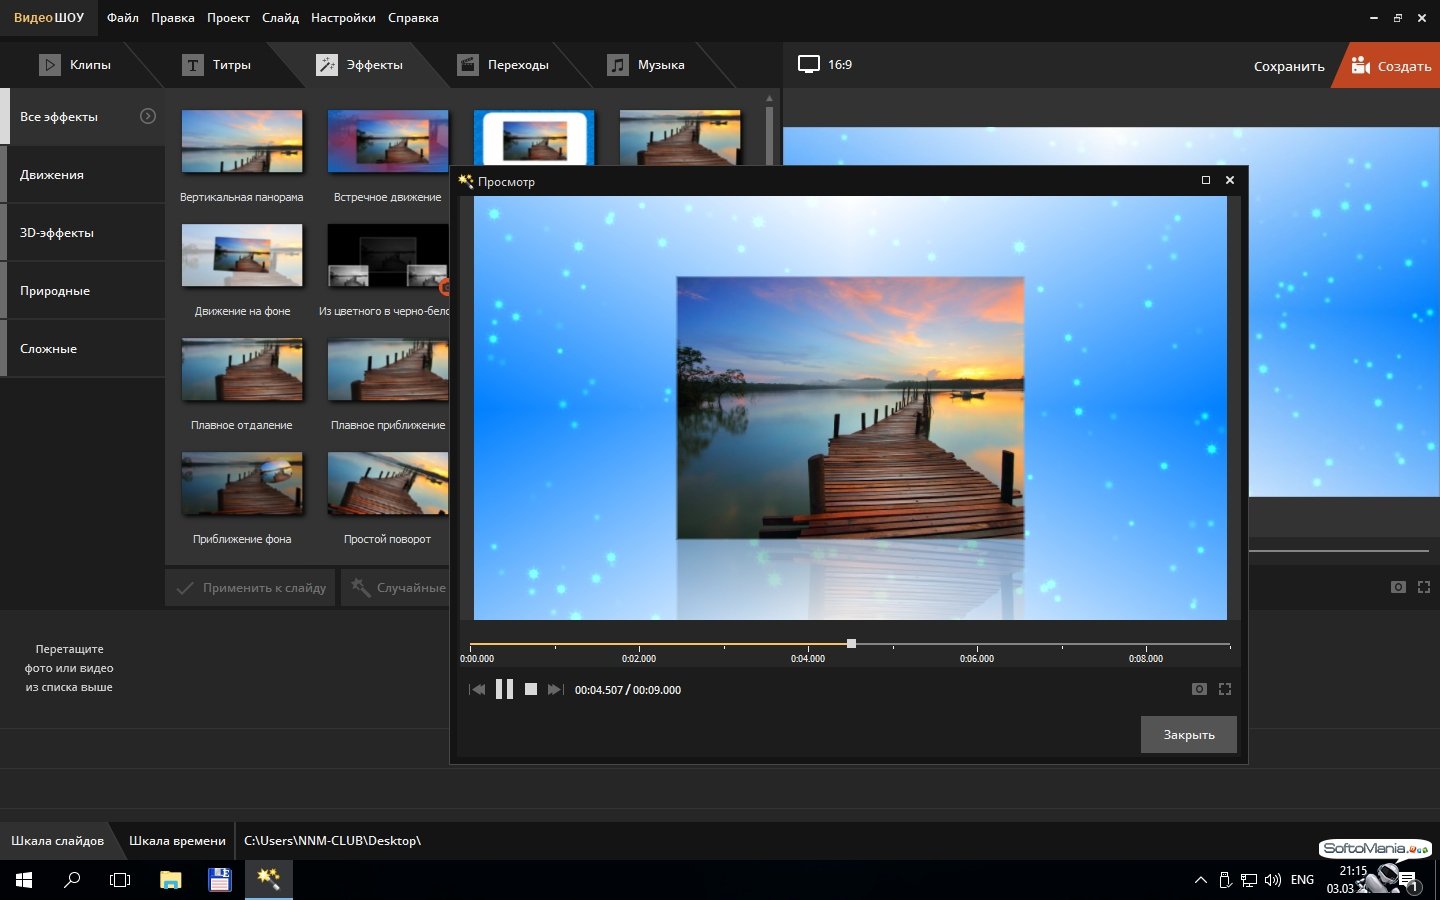
Task: Pause the preview playback
Action: point(504,689)
